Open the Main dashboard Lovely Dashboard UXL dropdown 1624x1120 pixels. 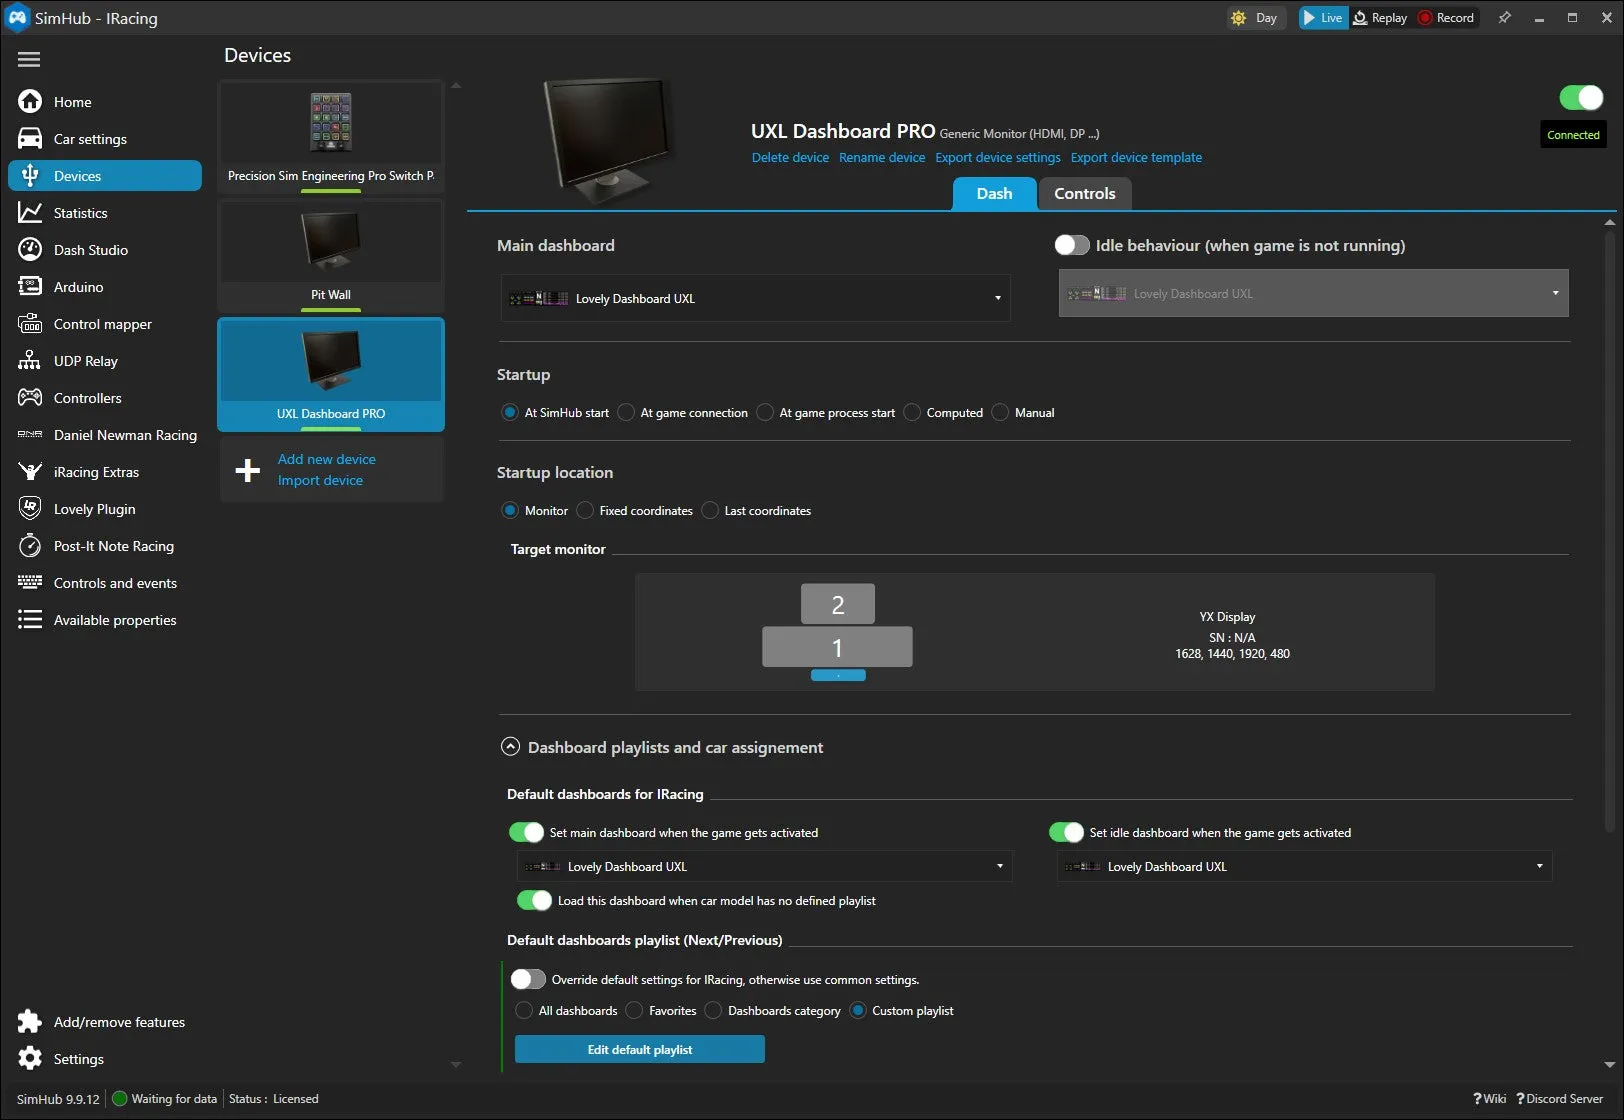pos(755,298)
